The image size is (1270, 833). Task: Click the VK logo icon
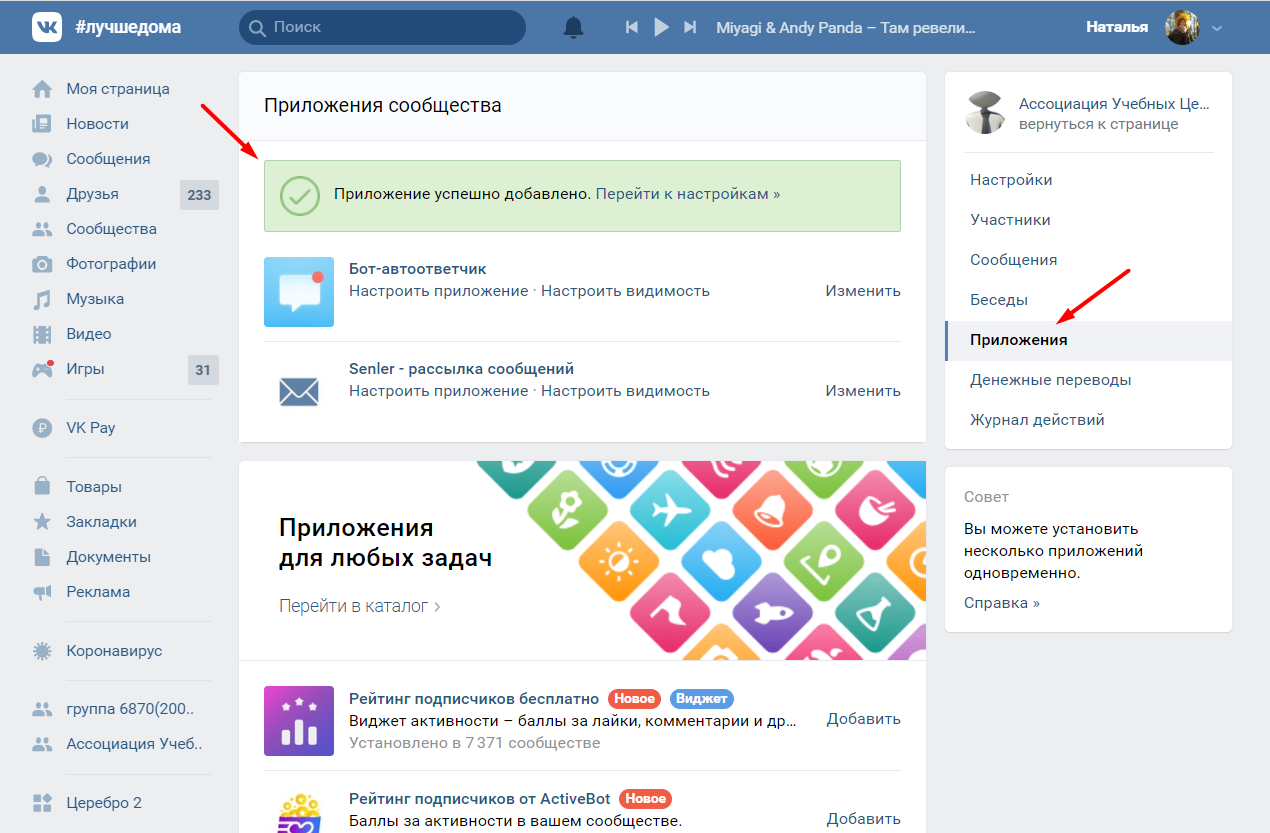(x=47, y=27)
